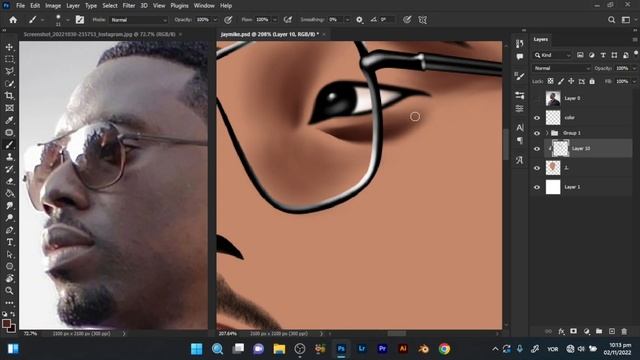Open the Flow slider dropdown arrow
This screenshot has width=640, height=360.
coord(275,20)
